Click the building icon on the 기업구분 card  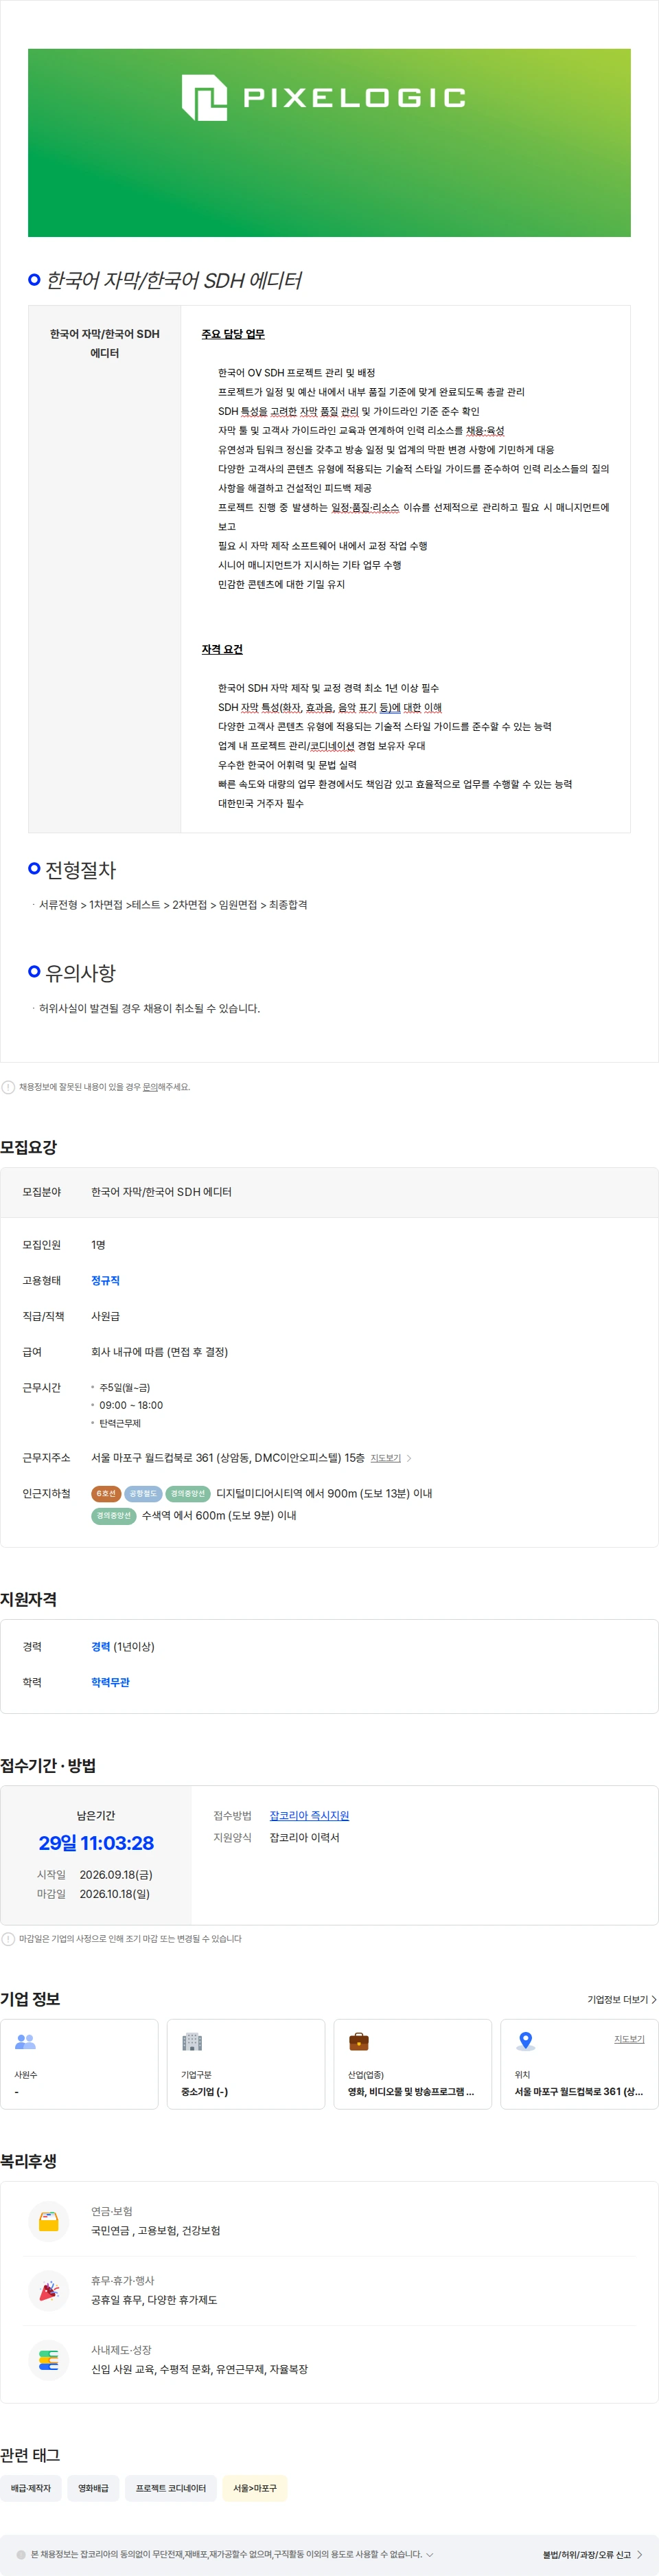(192, 2042)
